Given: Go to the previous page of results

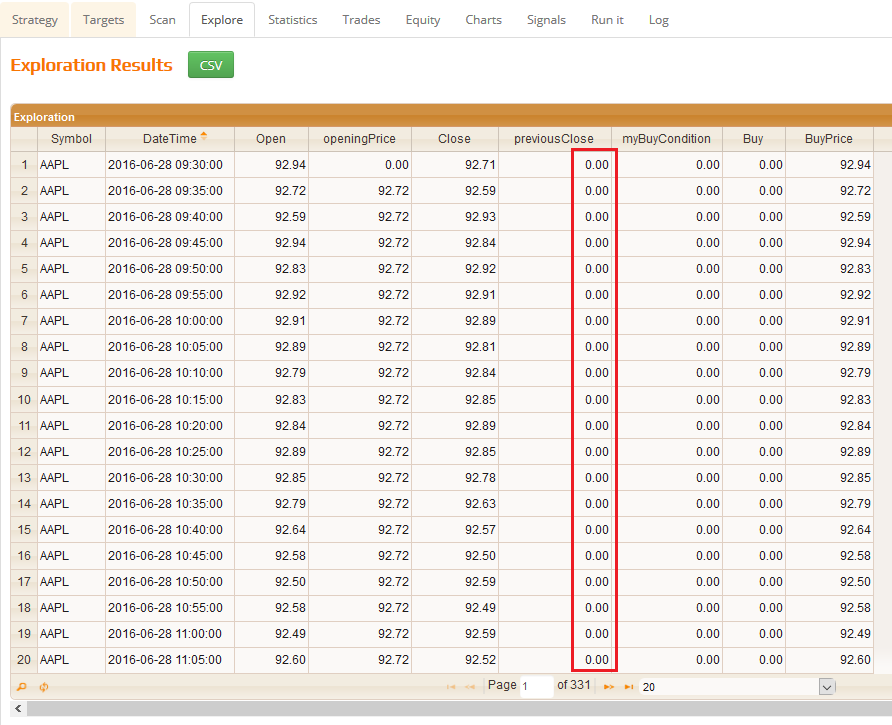Looking at the screenshot, I should [470, 687].
